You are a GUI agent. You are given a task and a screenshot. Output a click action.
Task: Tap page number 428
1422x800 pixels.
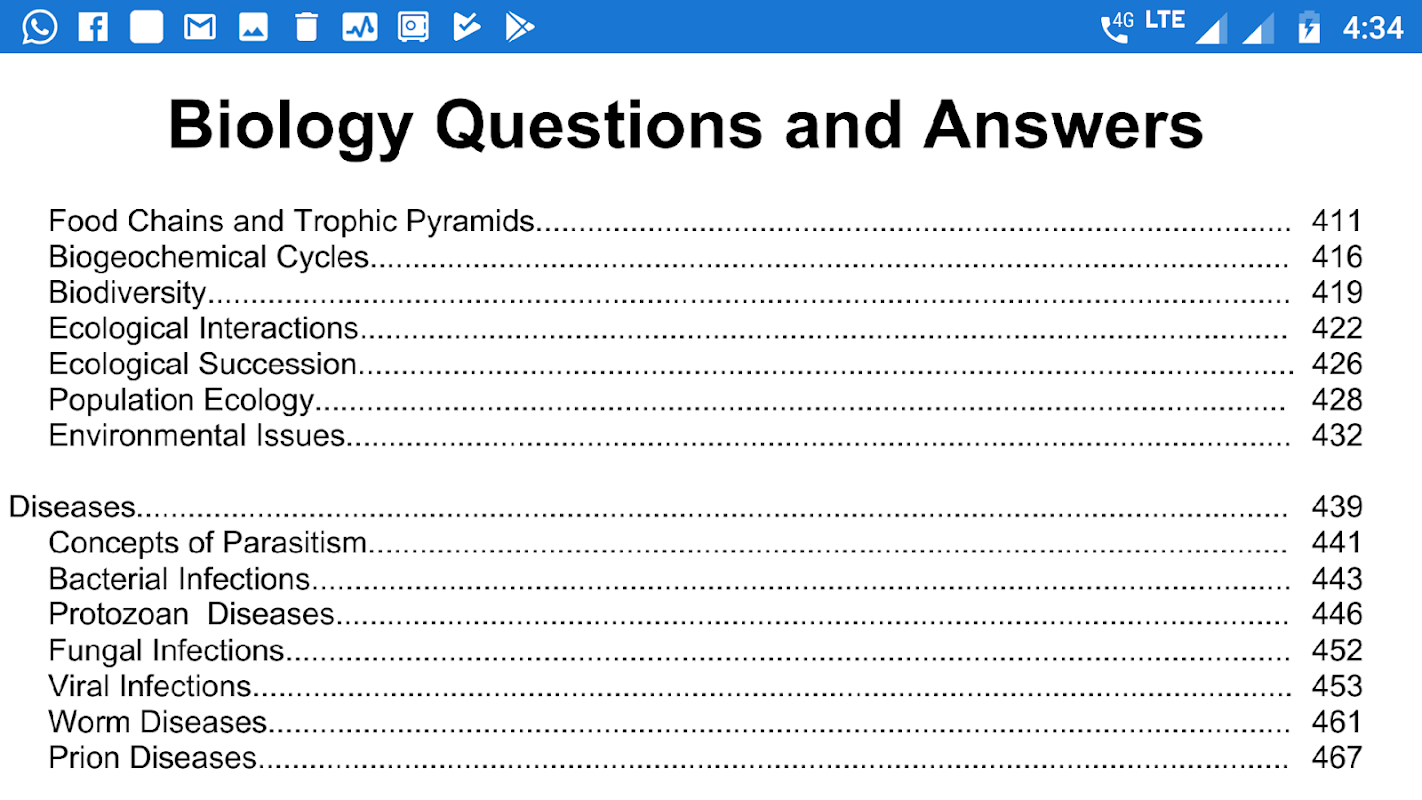[1337, 400]
